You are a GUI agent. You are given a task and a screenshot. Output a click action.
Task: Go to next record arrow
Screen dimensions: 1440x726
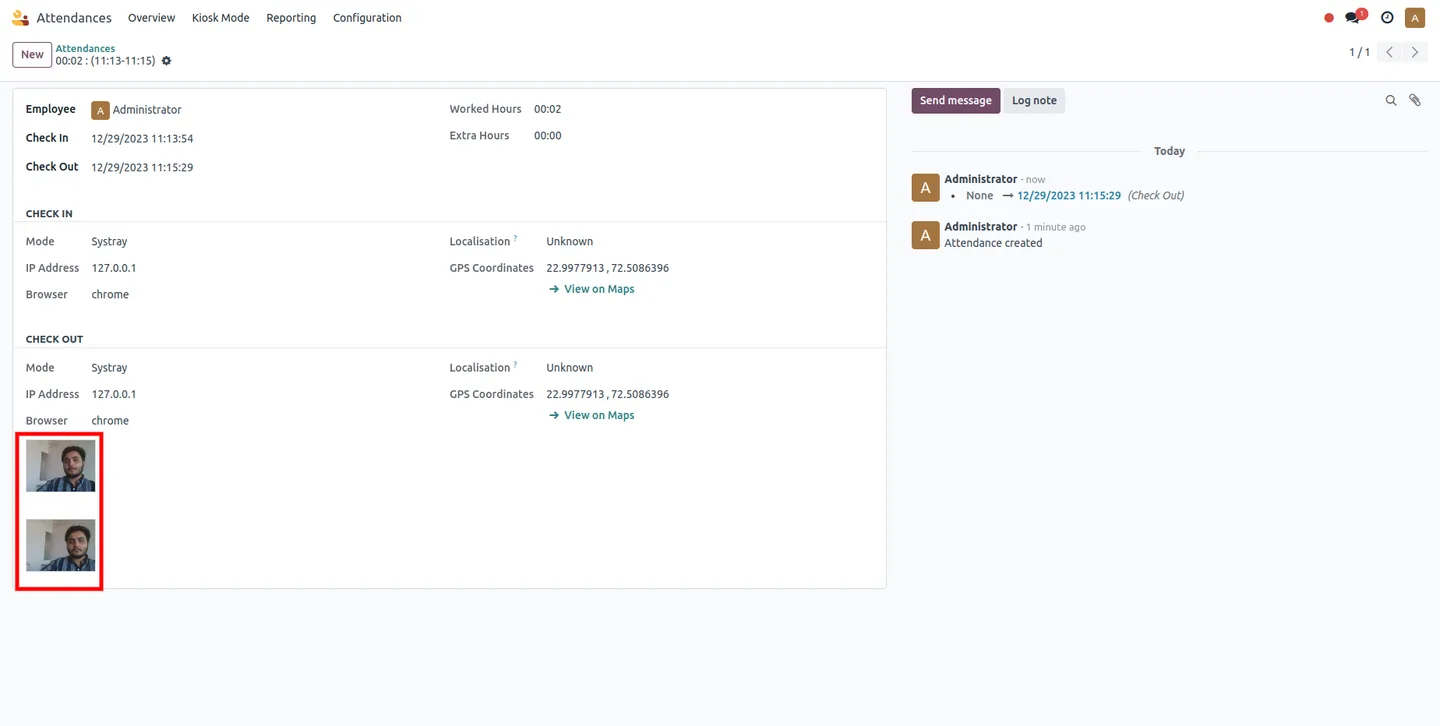[x=1414, y=52]
